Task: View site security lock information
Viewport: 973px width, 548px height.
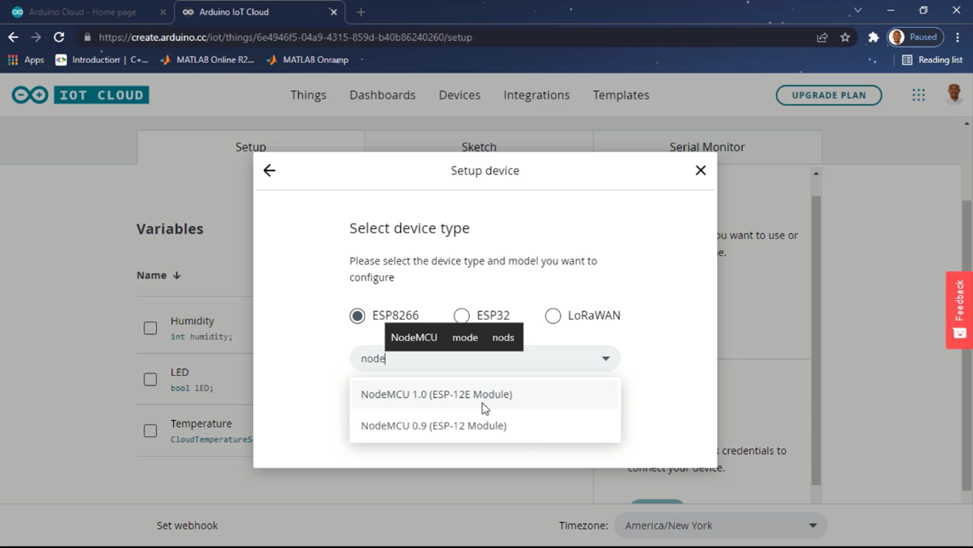Action: coord(87,37)
